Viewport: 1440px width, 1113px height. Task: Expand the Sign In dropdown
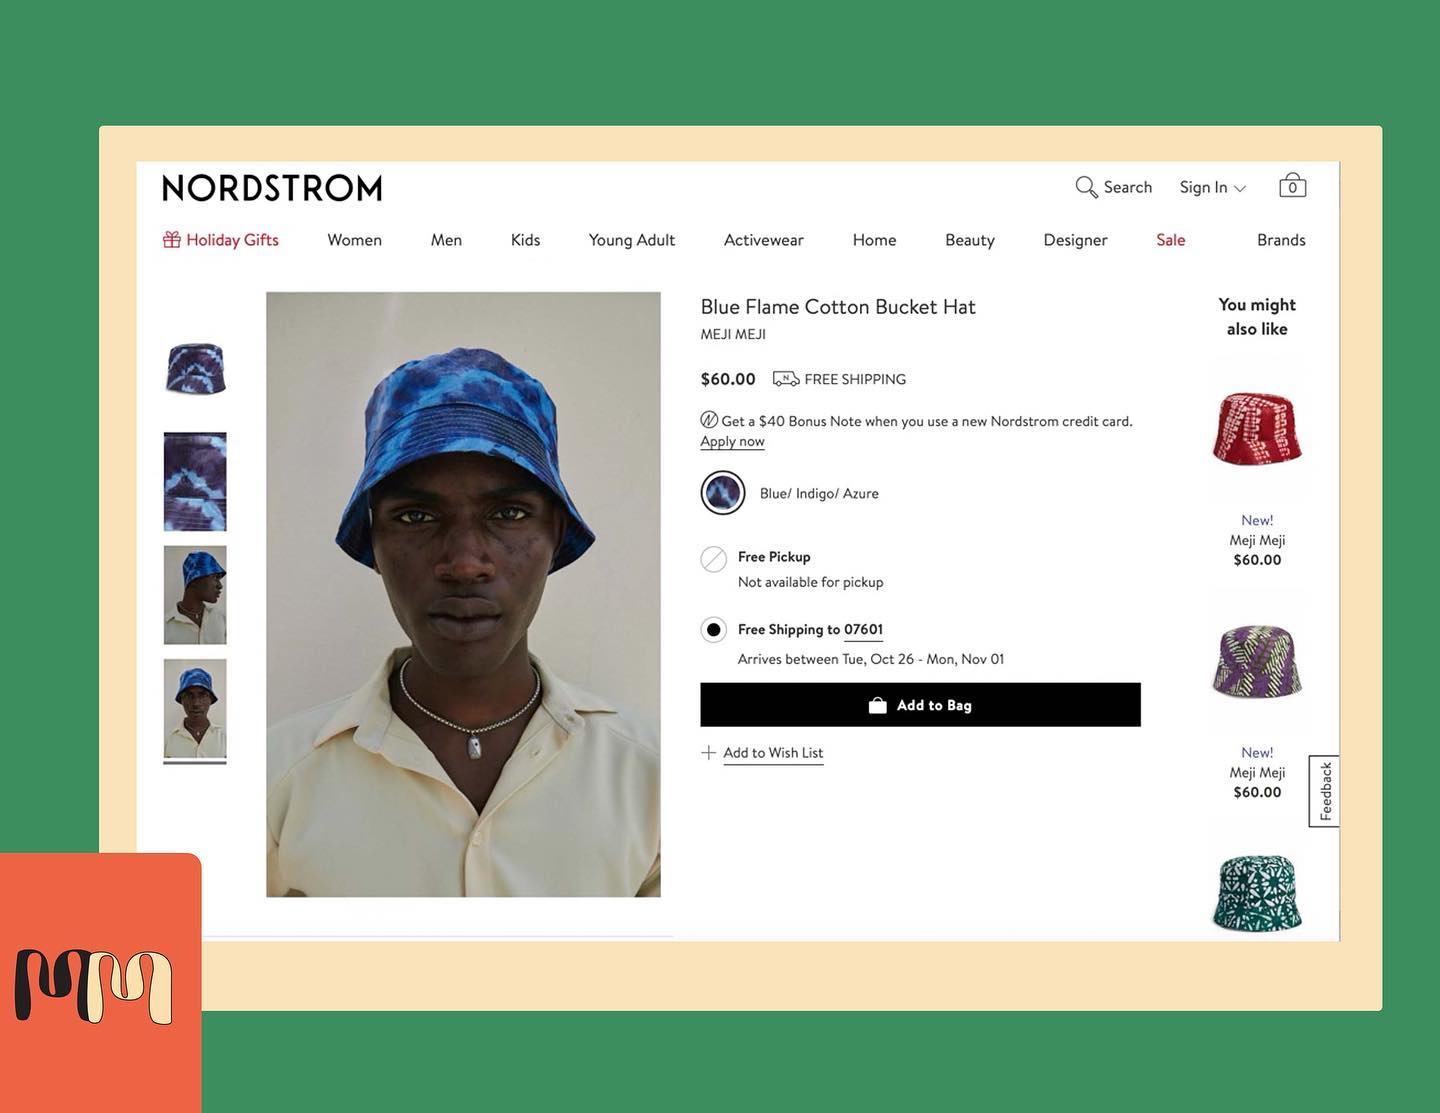pos(1213,187)
